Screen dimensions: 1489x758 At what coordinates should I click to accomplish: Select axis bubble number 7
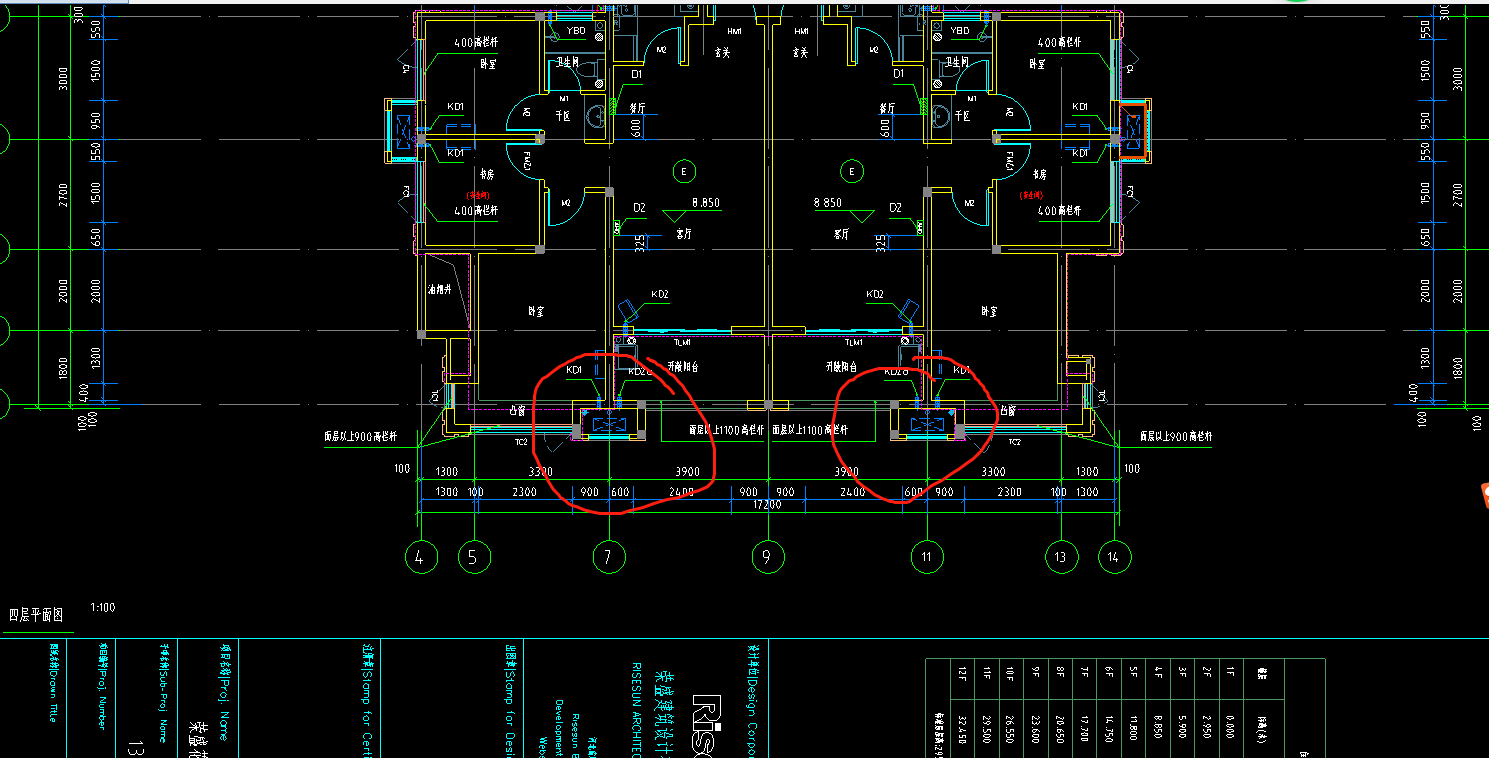coord(607,558)
